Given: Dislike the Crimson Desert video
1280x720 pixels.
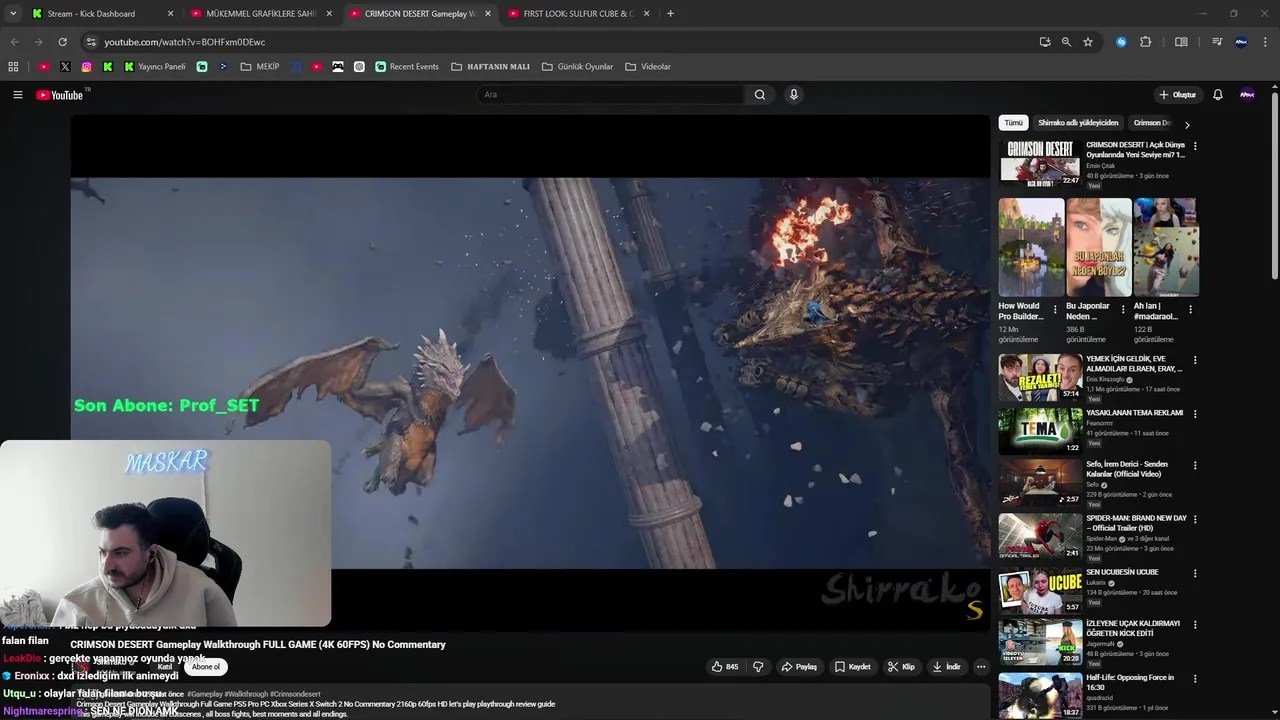Looking at the screenshot, I should pyautogui.click(x=758, y=667).
